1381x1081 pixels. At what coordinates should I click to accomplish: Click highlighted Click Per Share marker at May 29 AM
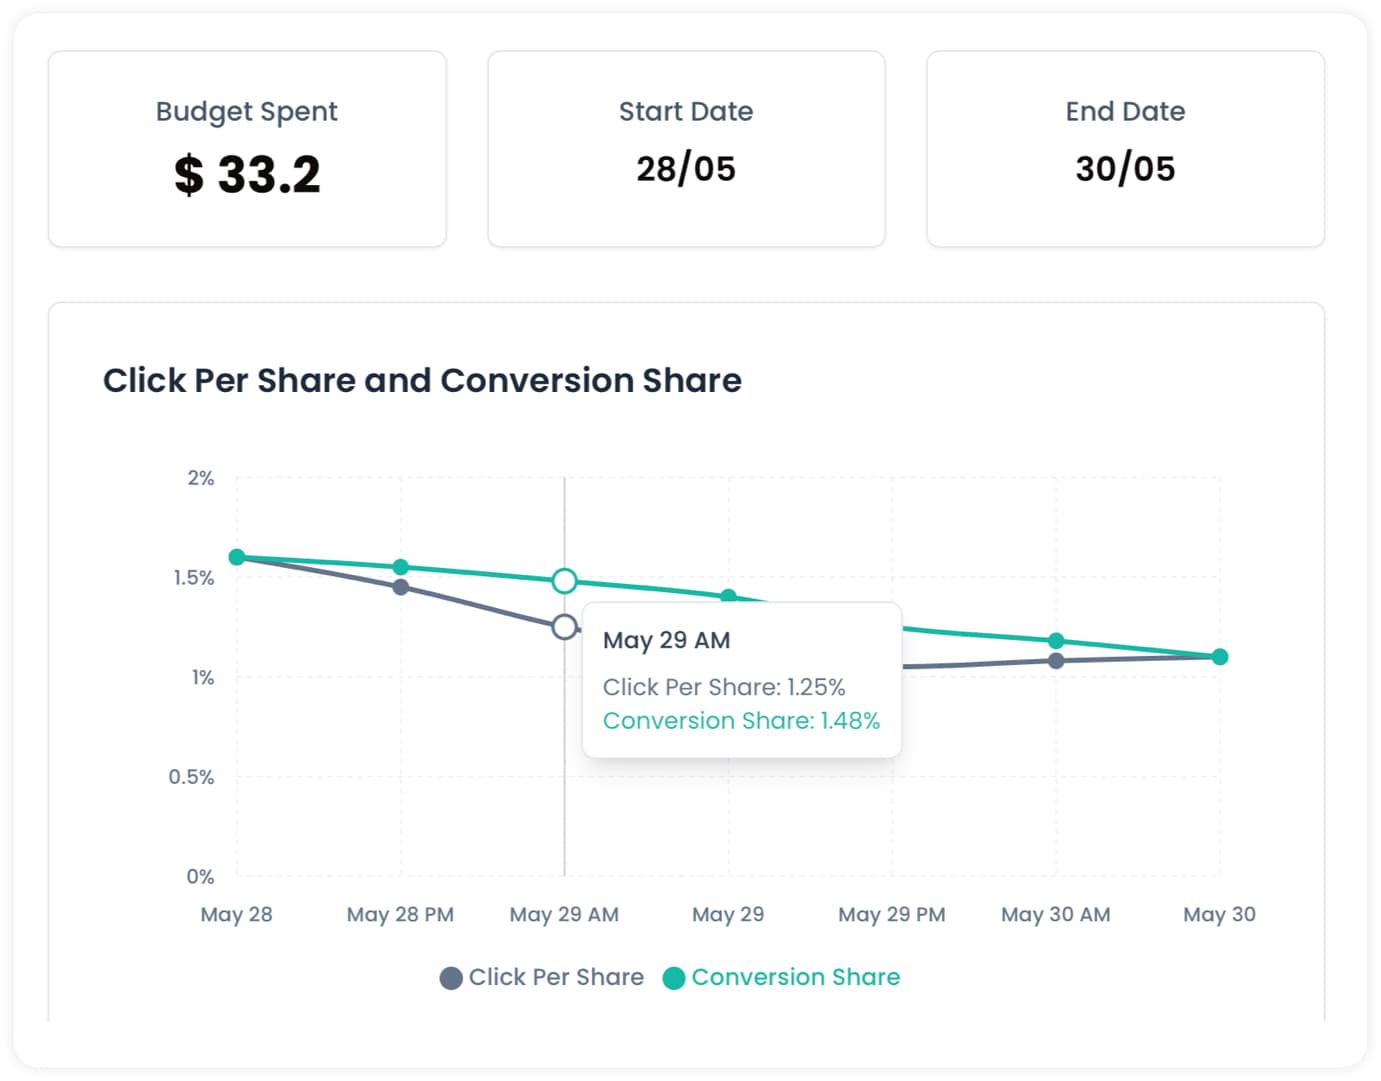point(565,627)
